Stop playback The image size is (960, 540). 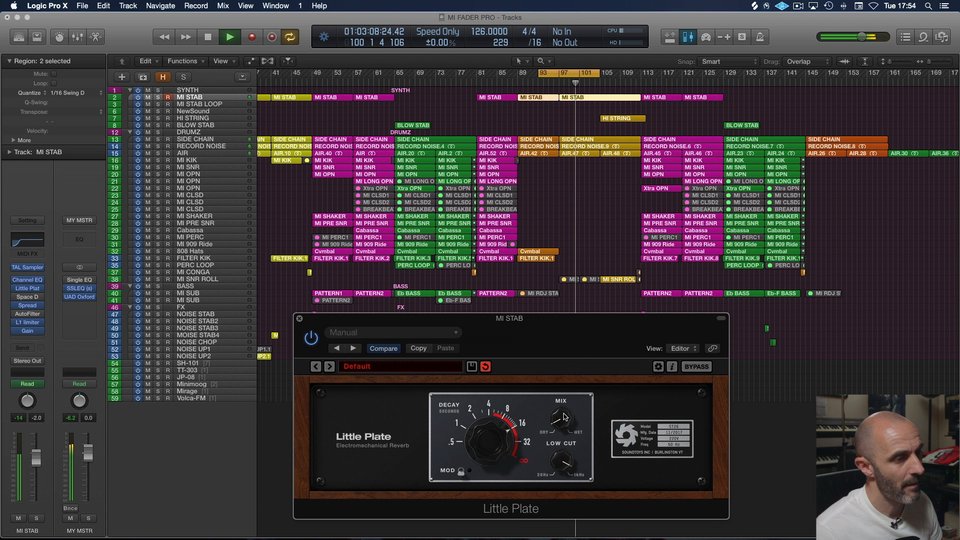(208, 37)
